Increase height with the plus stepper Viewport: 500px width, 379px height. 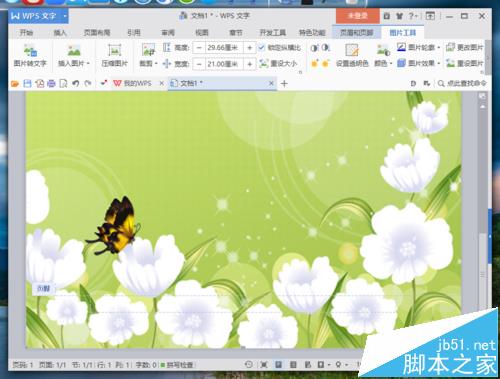coord(249,48)
